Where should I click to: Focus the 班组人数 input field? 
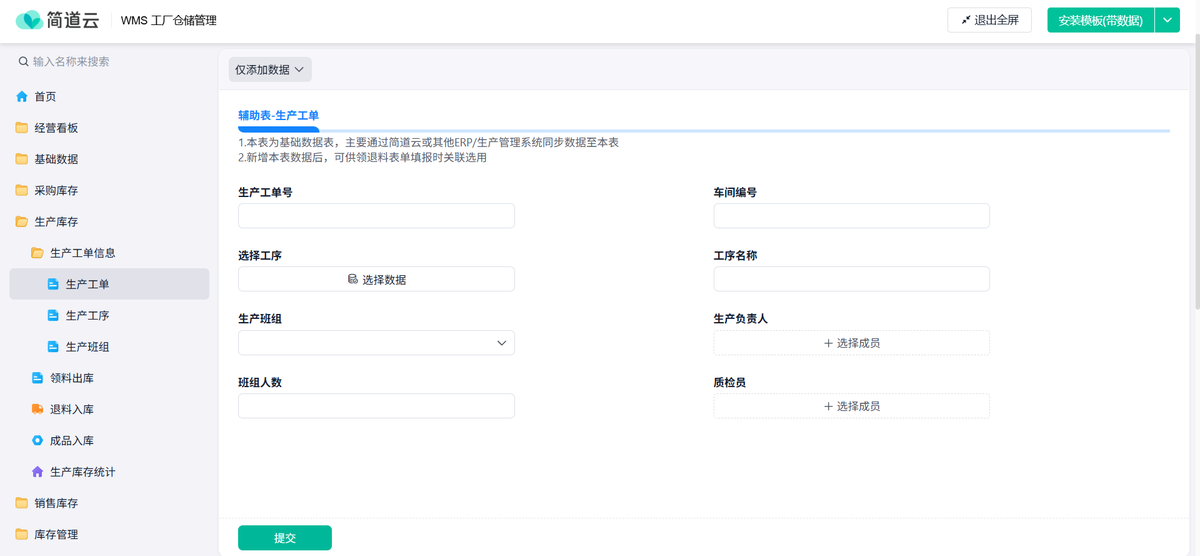[376, 406]
